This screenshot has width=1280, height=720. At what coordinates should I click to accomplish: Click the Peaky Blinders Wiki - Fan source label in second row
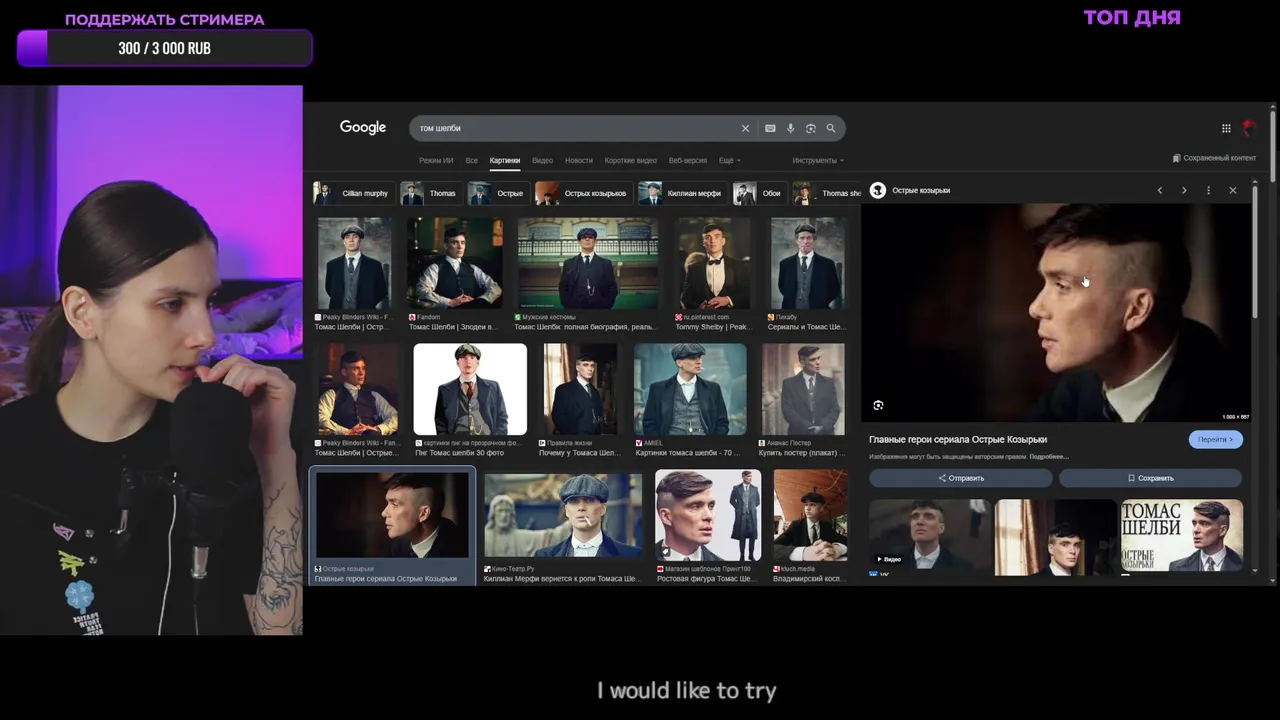[x=357, y=443]
